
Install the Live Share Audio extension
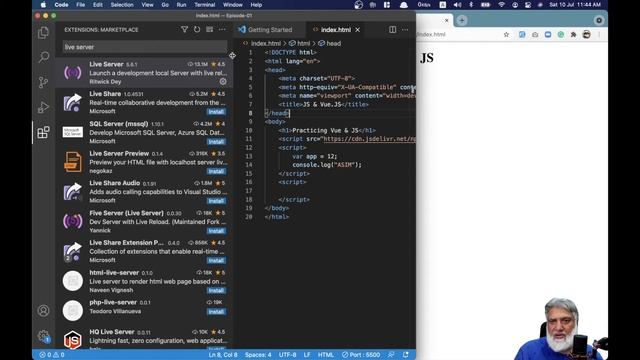point(216,201)
